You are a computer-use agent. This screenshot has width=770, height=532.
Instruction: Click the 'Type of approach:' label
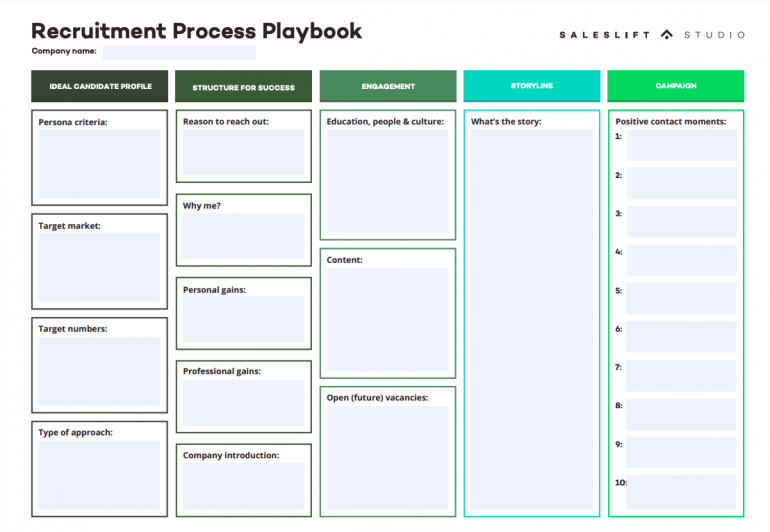click(75, 432)
